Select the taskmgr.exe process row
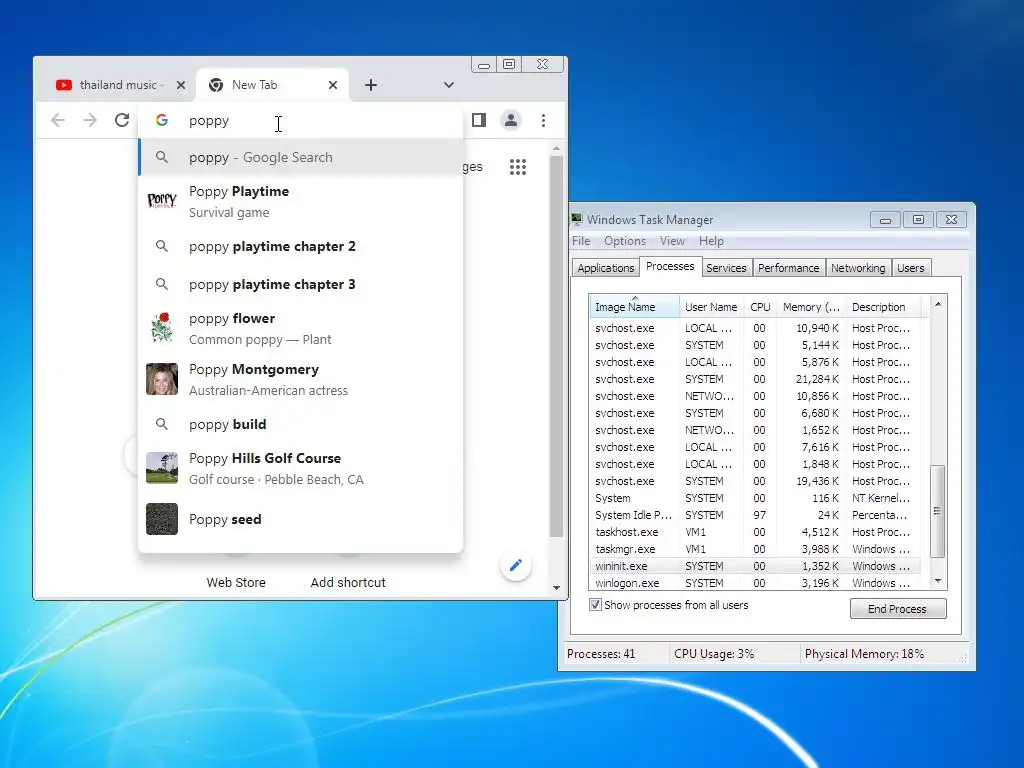Screen dimensions: 1024x768 coord(756,549)
